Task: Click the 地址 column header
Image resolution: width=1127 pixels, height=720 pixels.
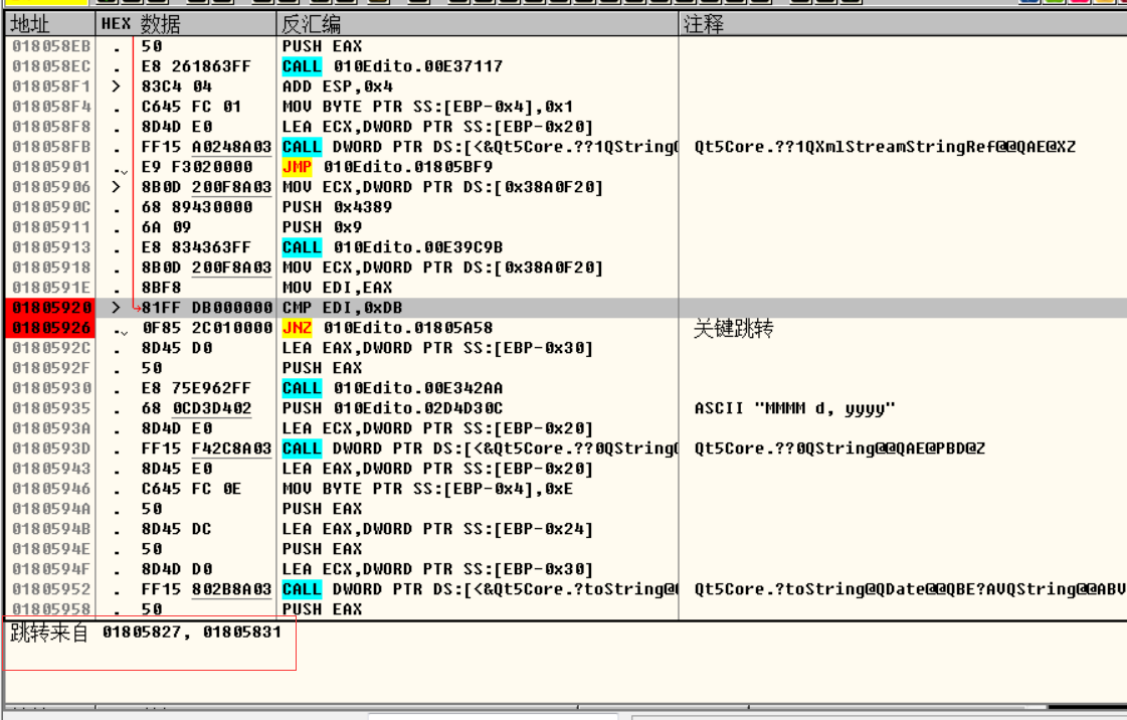Action: click(x=30, y=24)
